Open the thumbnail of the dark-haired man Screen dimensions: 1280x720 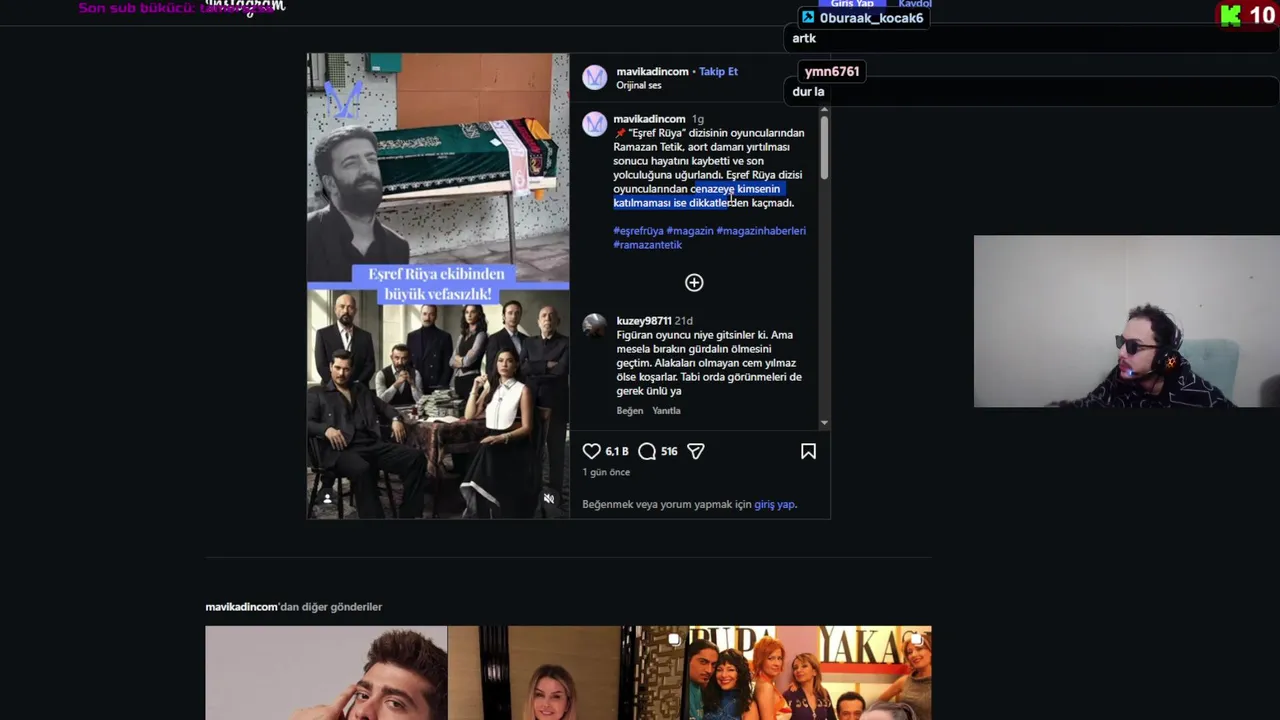(326, 673)
